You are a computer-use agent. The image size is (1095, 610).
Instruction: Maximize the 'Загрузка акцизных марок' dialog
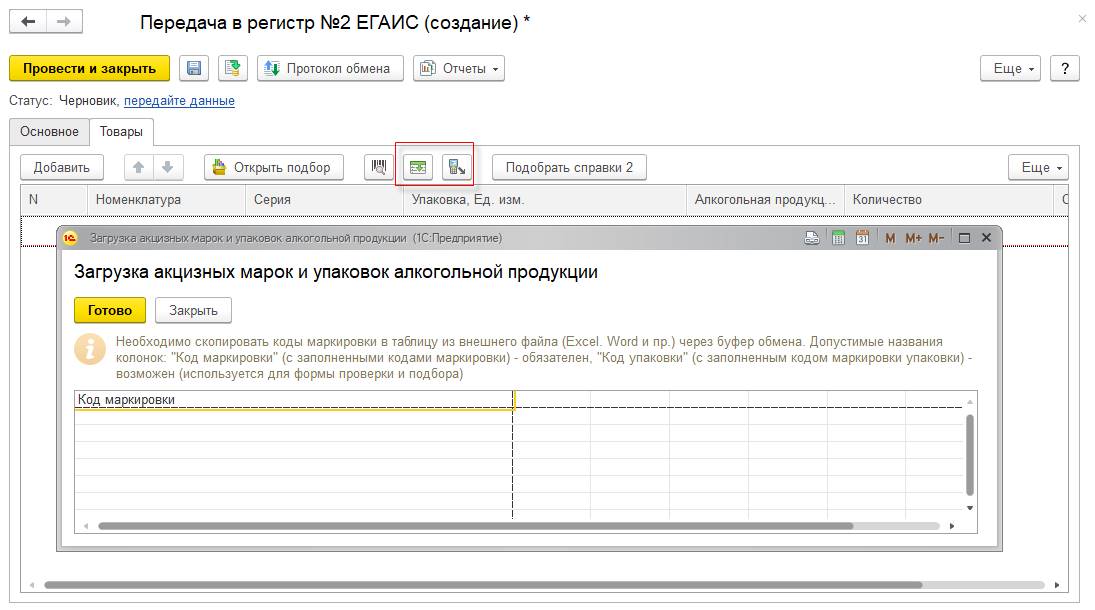pos(964,238)
